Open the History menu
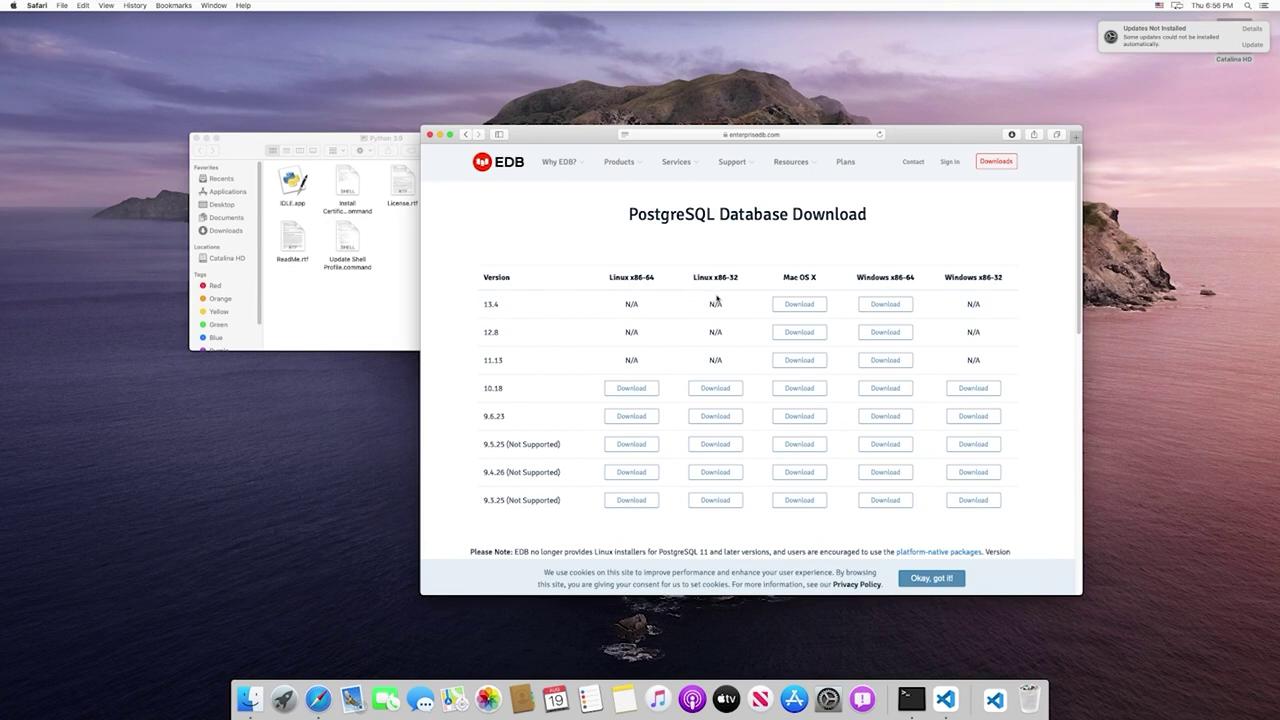 coord(134,5)
